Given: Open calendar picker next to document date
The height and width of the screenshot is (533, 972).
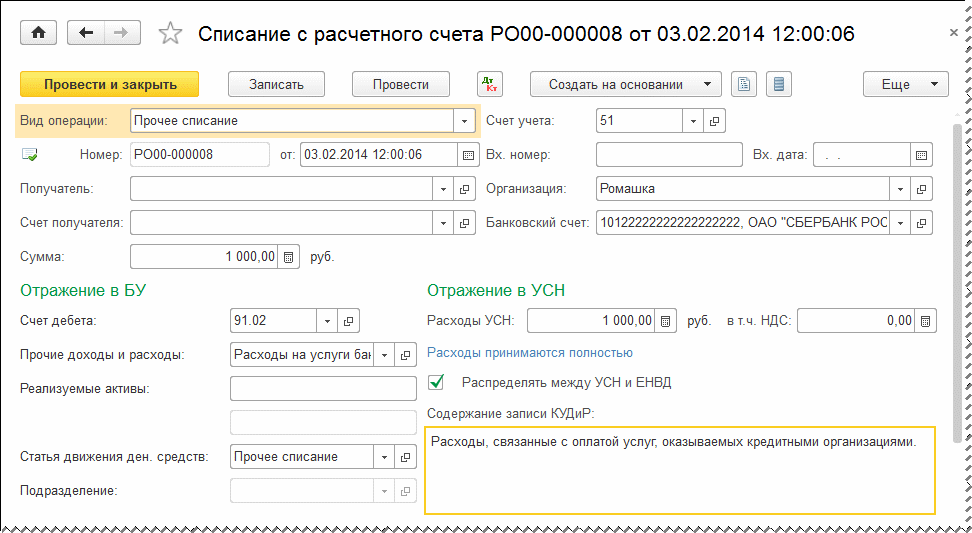Looking at the screenshot, I should [467, 155].
